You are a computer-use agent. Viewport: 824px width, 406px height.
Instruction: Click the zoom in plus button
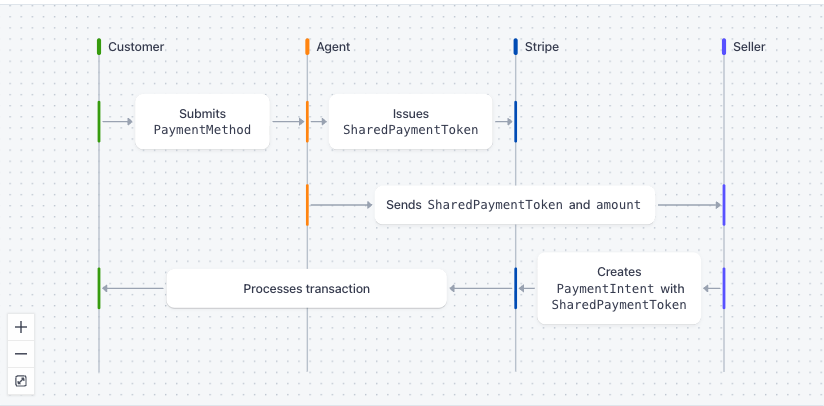21,327
